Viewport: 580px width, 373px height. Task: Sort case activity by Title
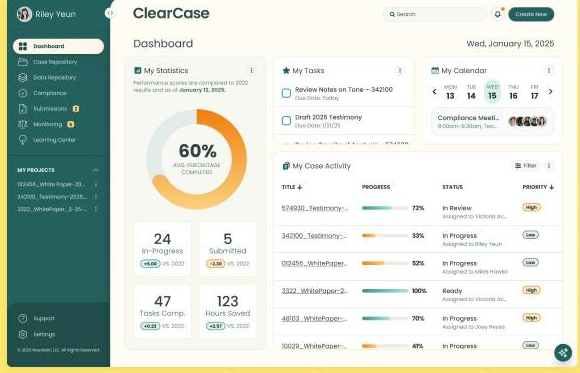click(x=292, y=187)
